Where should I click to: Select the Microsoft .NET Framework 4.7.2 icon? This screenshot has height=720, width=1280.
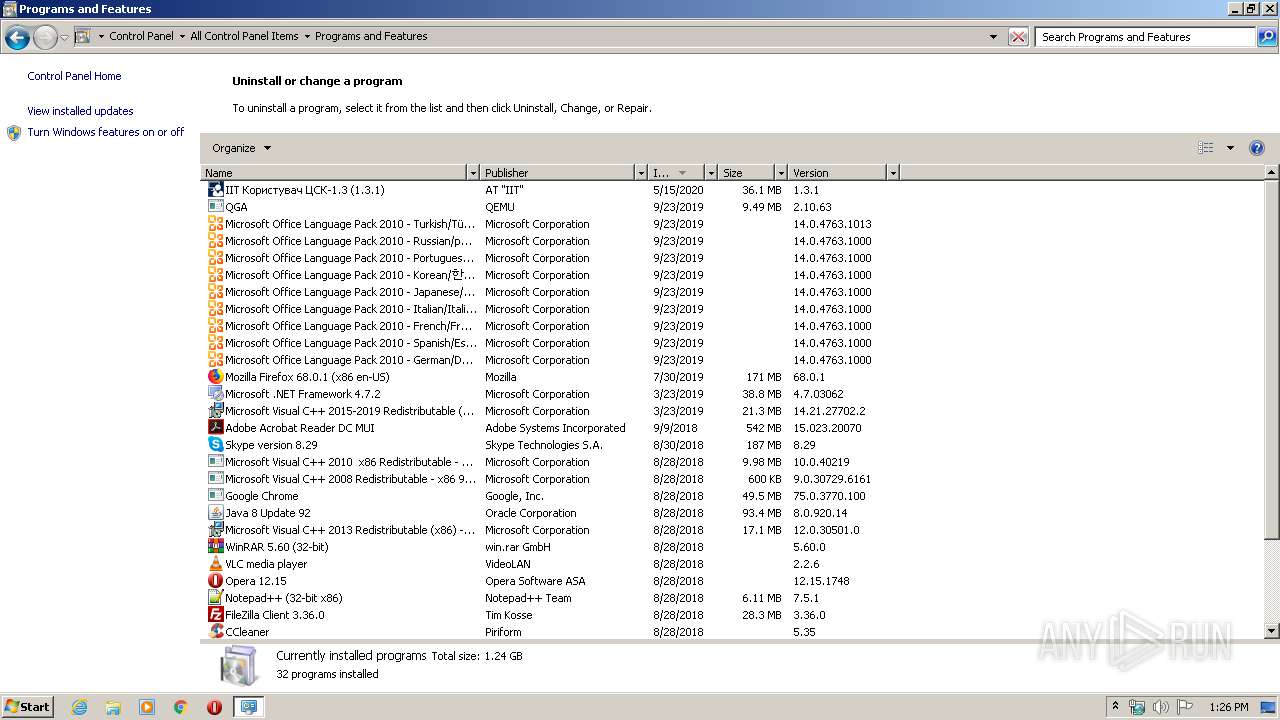click(215, 394)
